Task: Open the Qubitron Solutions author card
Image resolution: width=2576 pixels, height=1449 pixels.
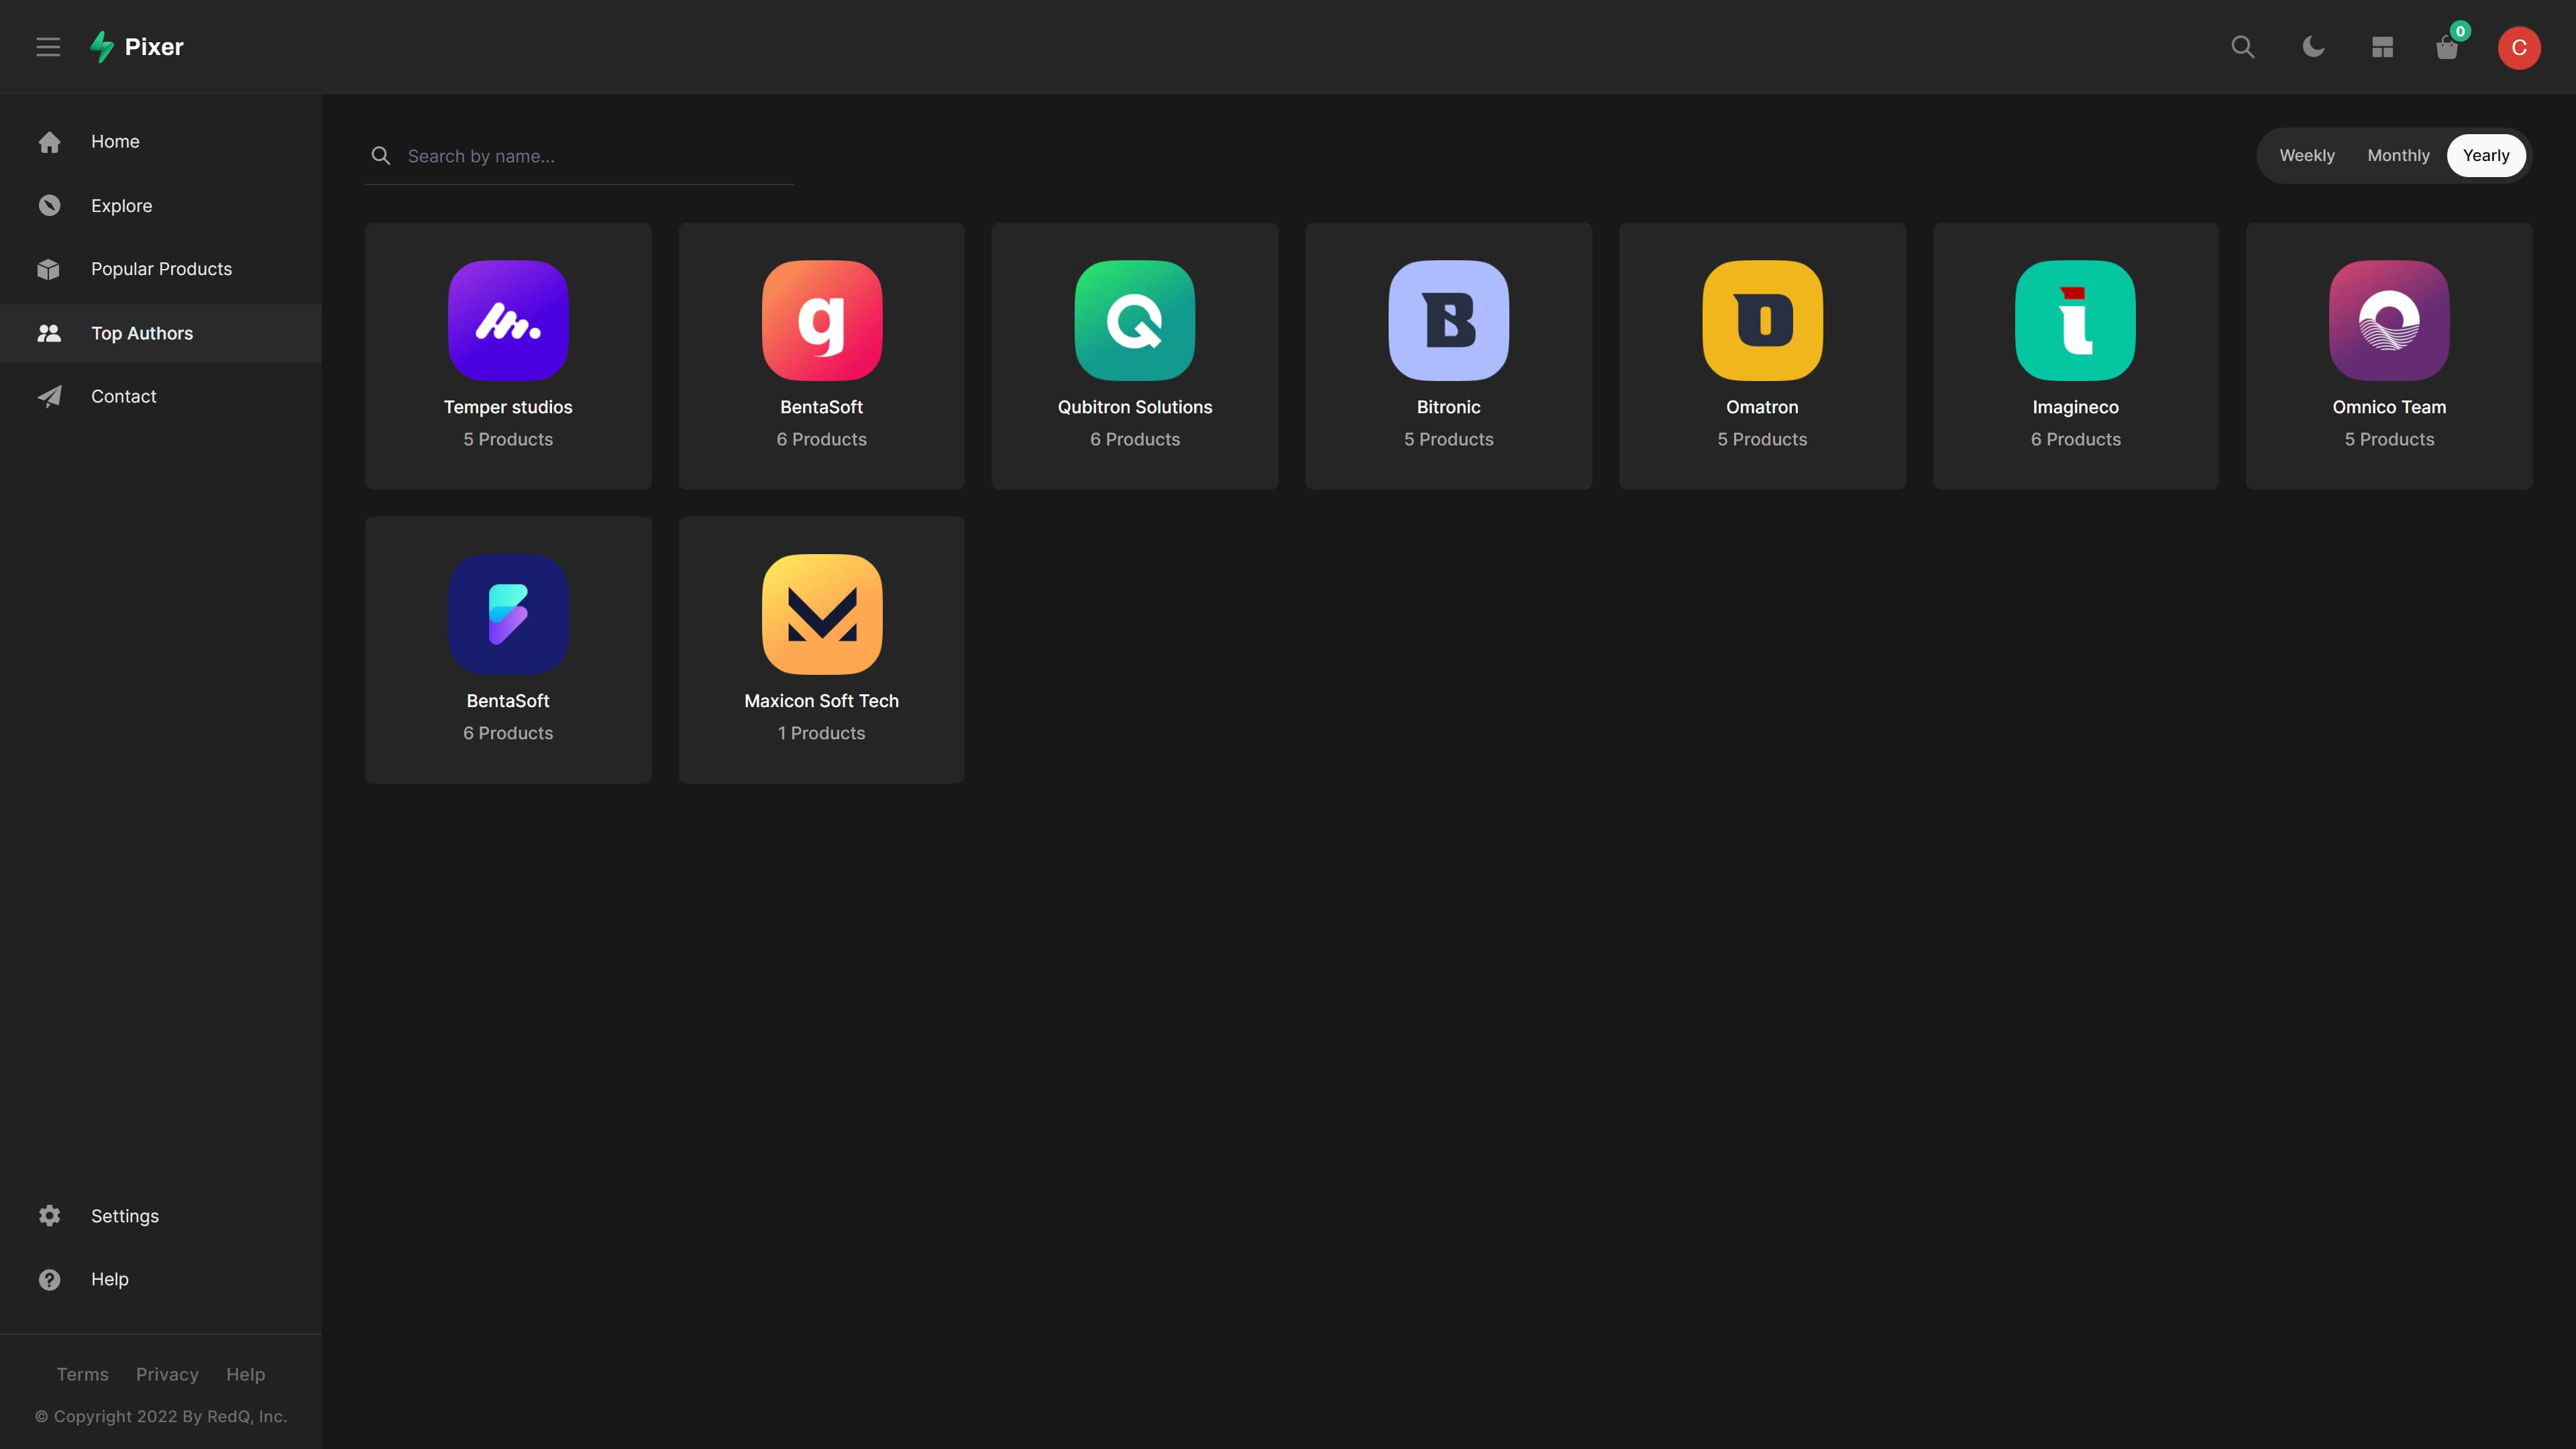Action: pyautogui.click(x=1134, y=355)
